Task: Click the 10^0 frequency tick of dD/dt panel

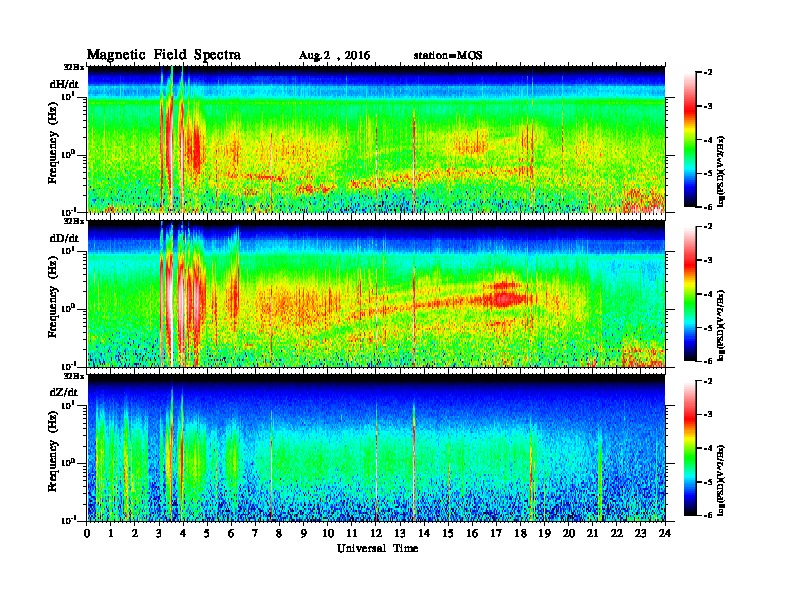Action: click(x=68, y=309)
